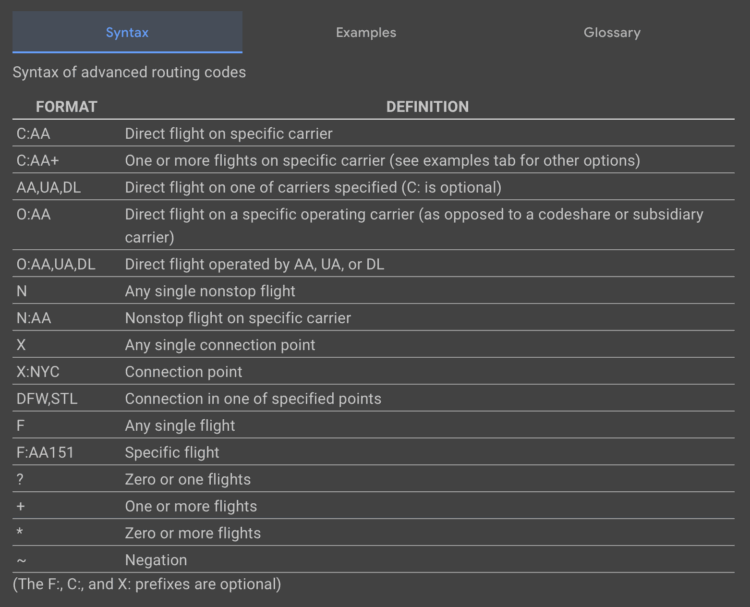Click the C:AA format code
Image resolution: width=750 pixels, height=607 pixels.
35,133
